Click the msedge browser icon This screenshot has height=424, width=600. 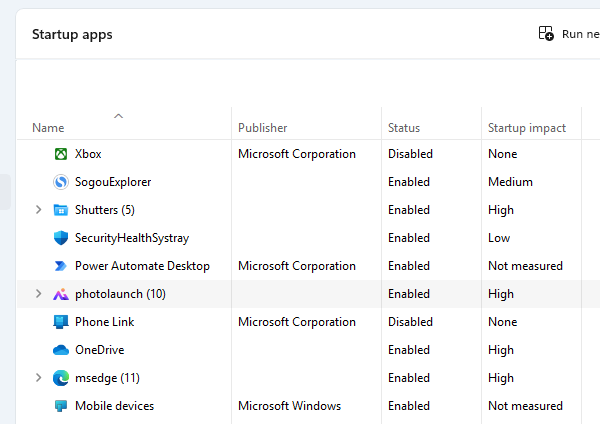tap(61, 378)
